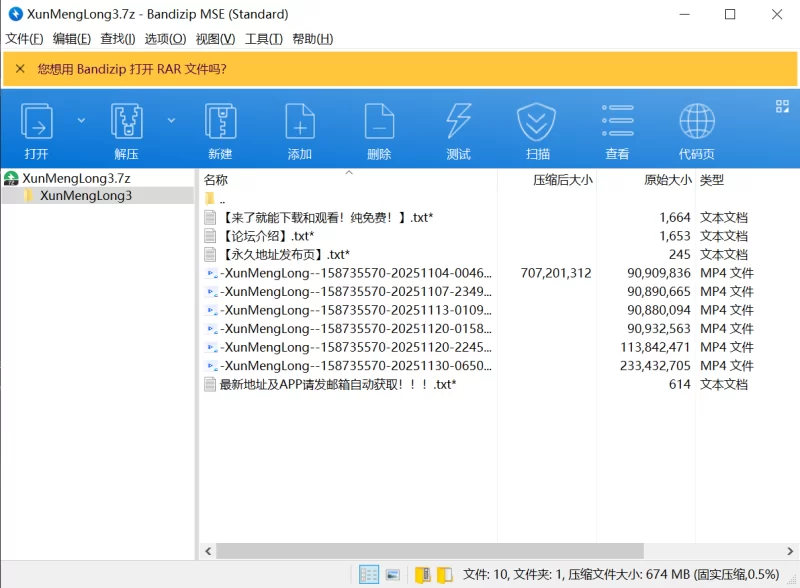Open the 视图(V) menu

tap(215, 39)
